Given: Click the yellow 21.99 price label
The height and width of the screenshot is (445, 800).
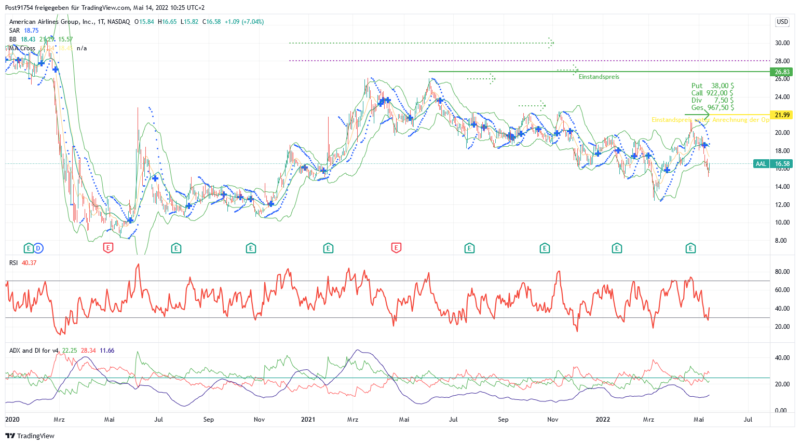Looking at the screenshot, I should (x=781, y=115).
